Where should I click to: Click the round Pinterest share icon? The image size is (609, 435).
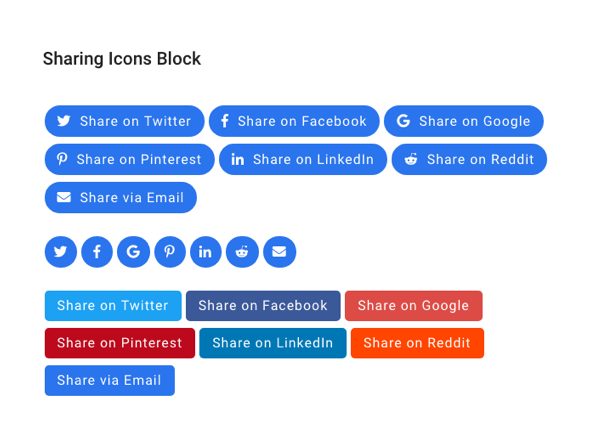(169, 252)
